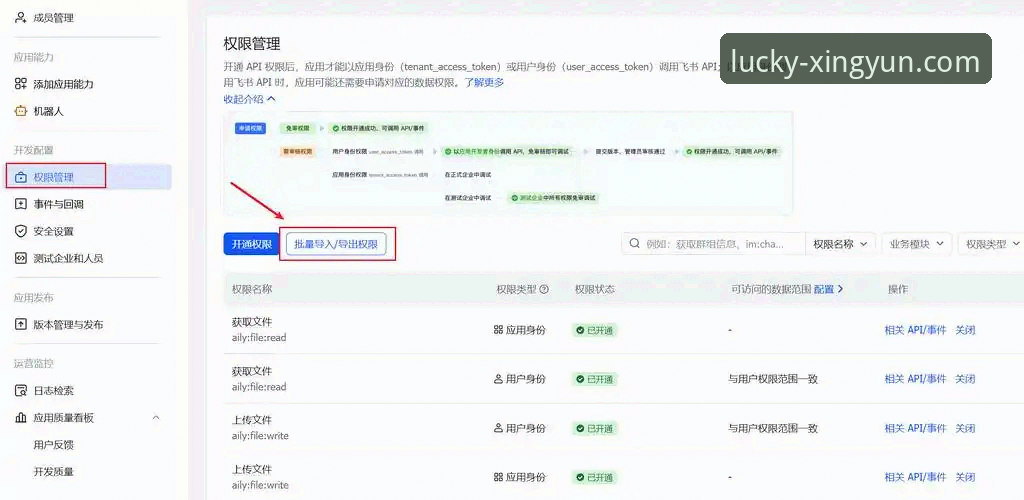Viewport: 1024px width, 500px height.
Task: Click the 事件与回调 icon
Action: tap(21, 204)
